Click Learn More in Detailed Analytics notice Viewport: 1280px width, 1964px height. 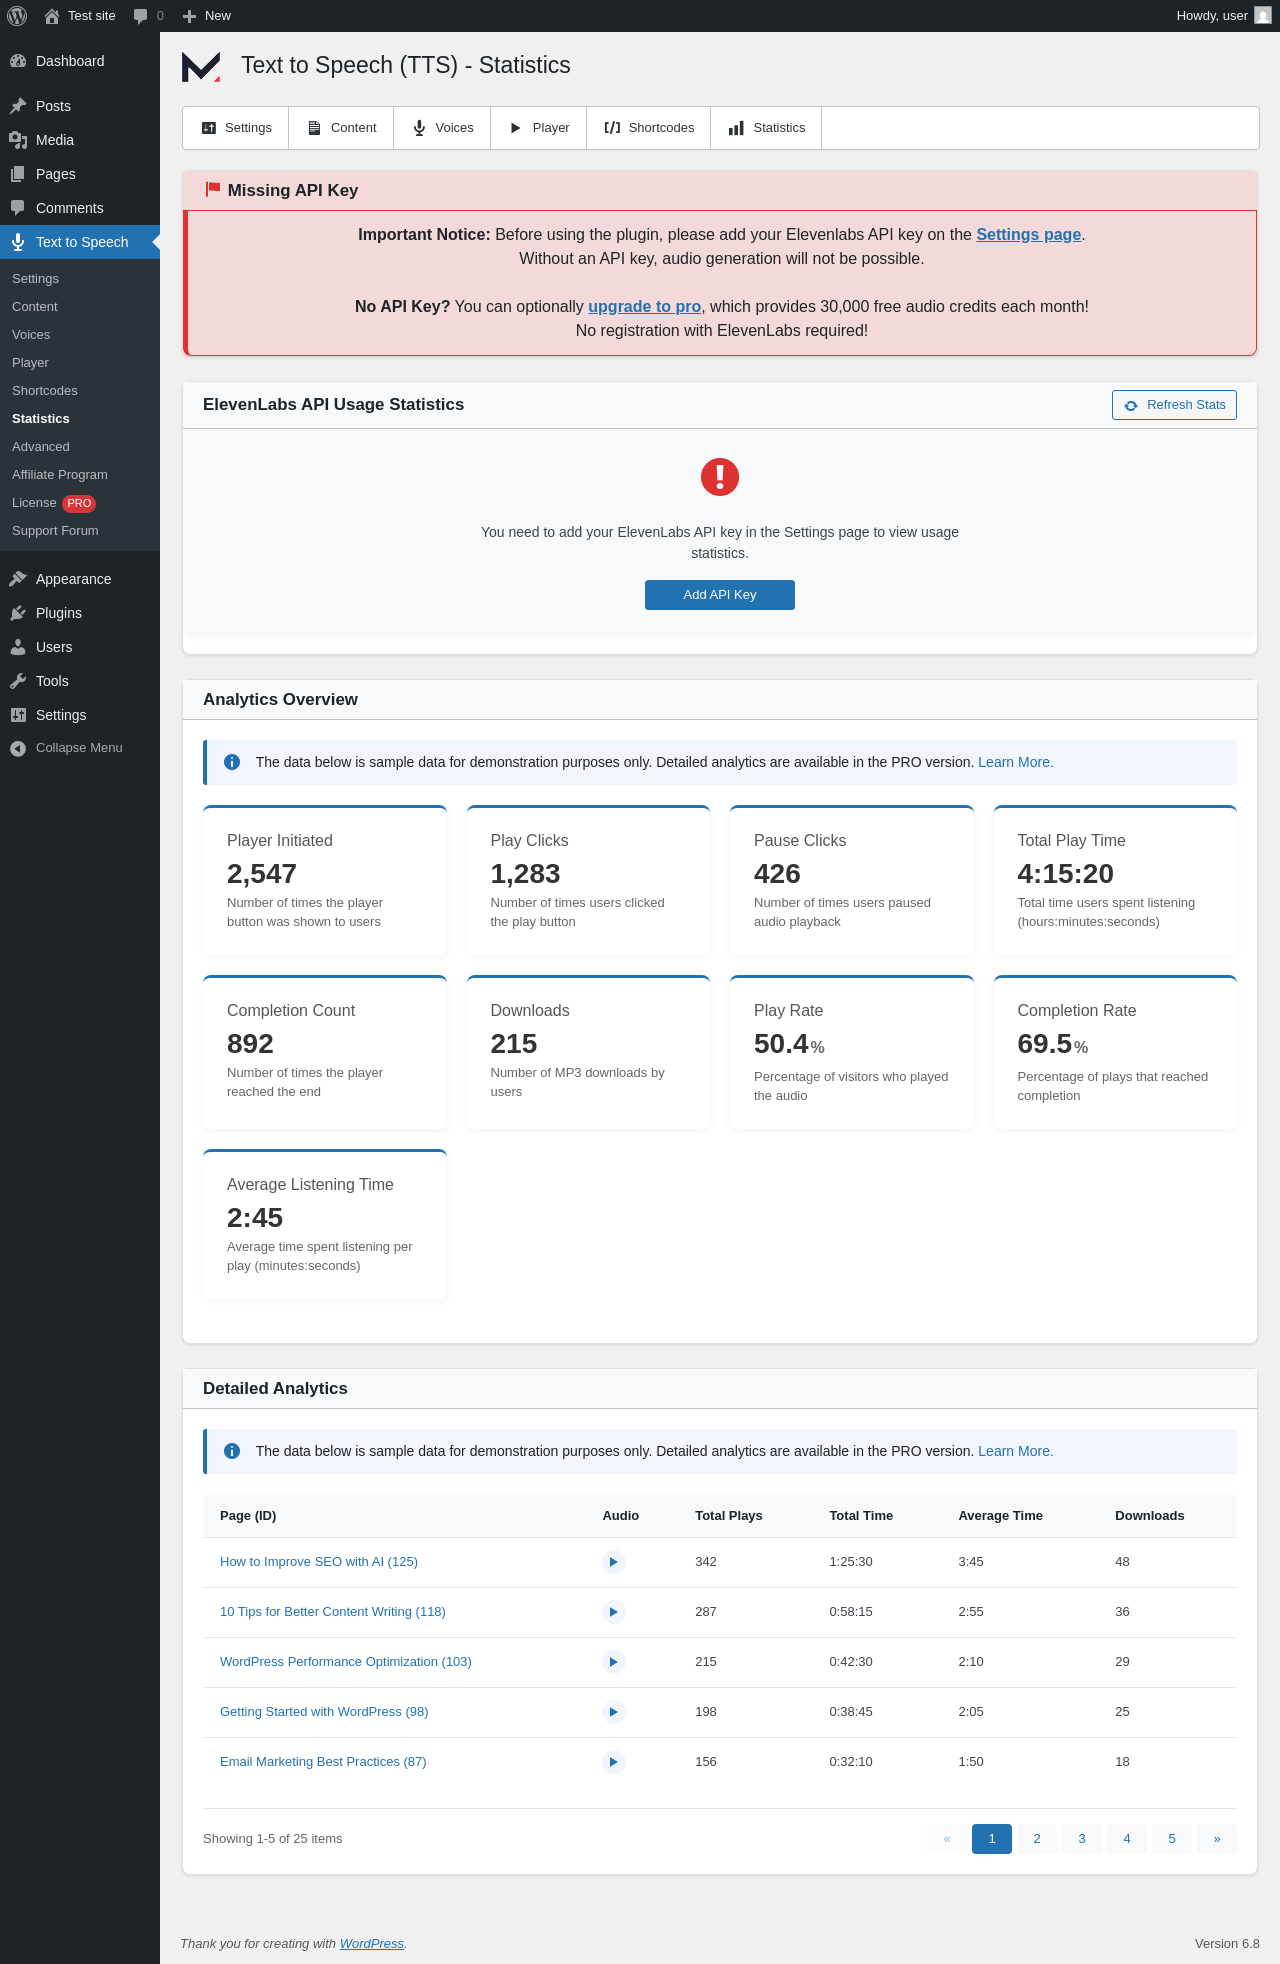[x=1015, y=1451]
